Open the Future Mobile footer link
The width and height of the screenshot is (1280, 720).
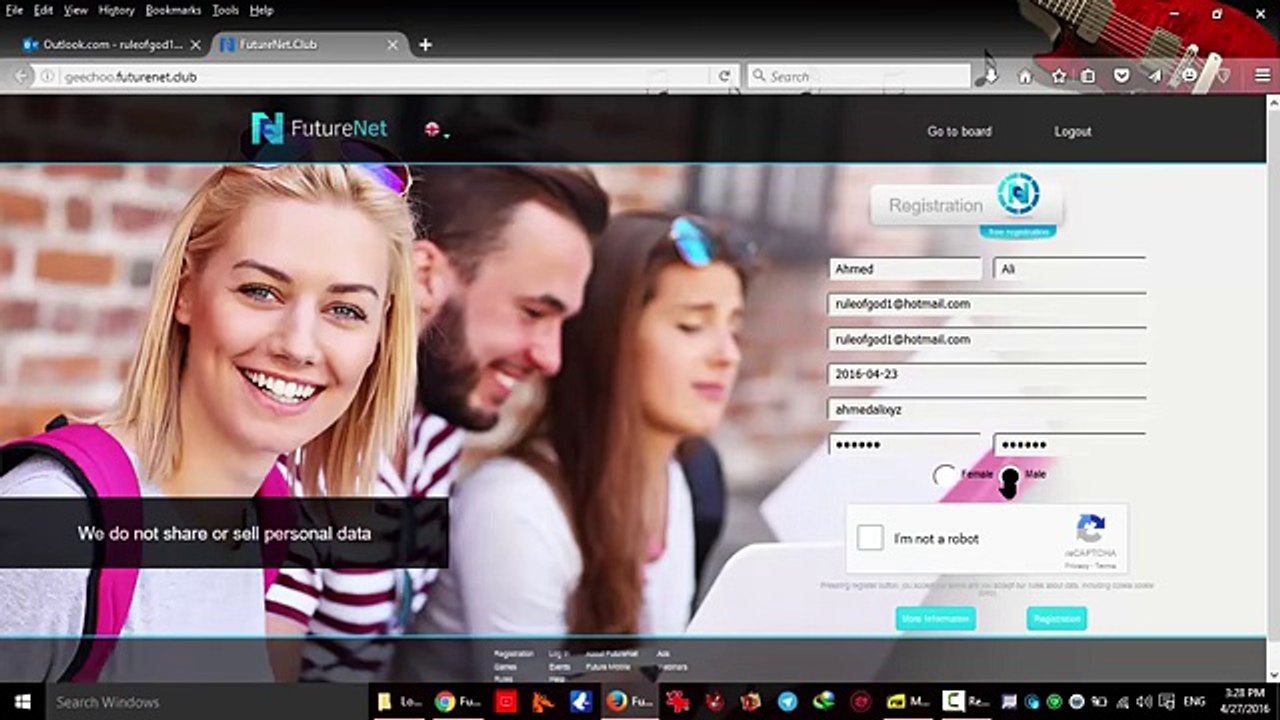(x=608, y=667)
